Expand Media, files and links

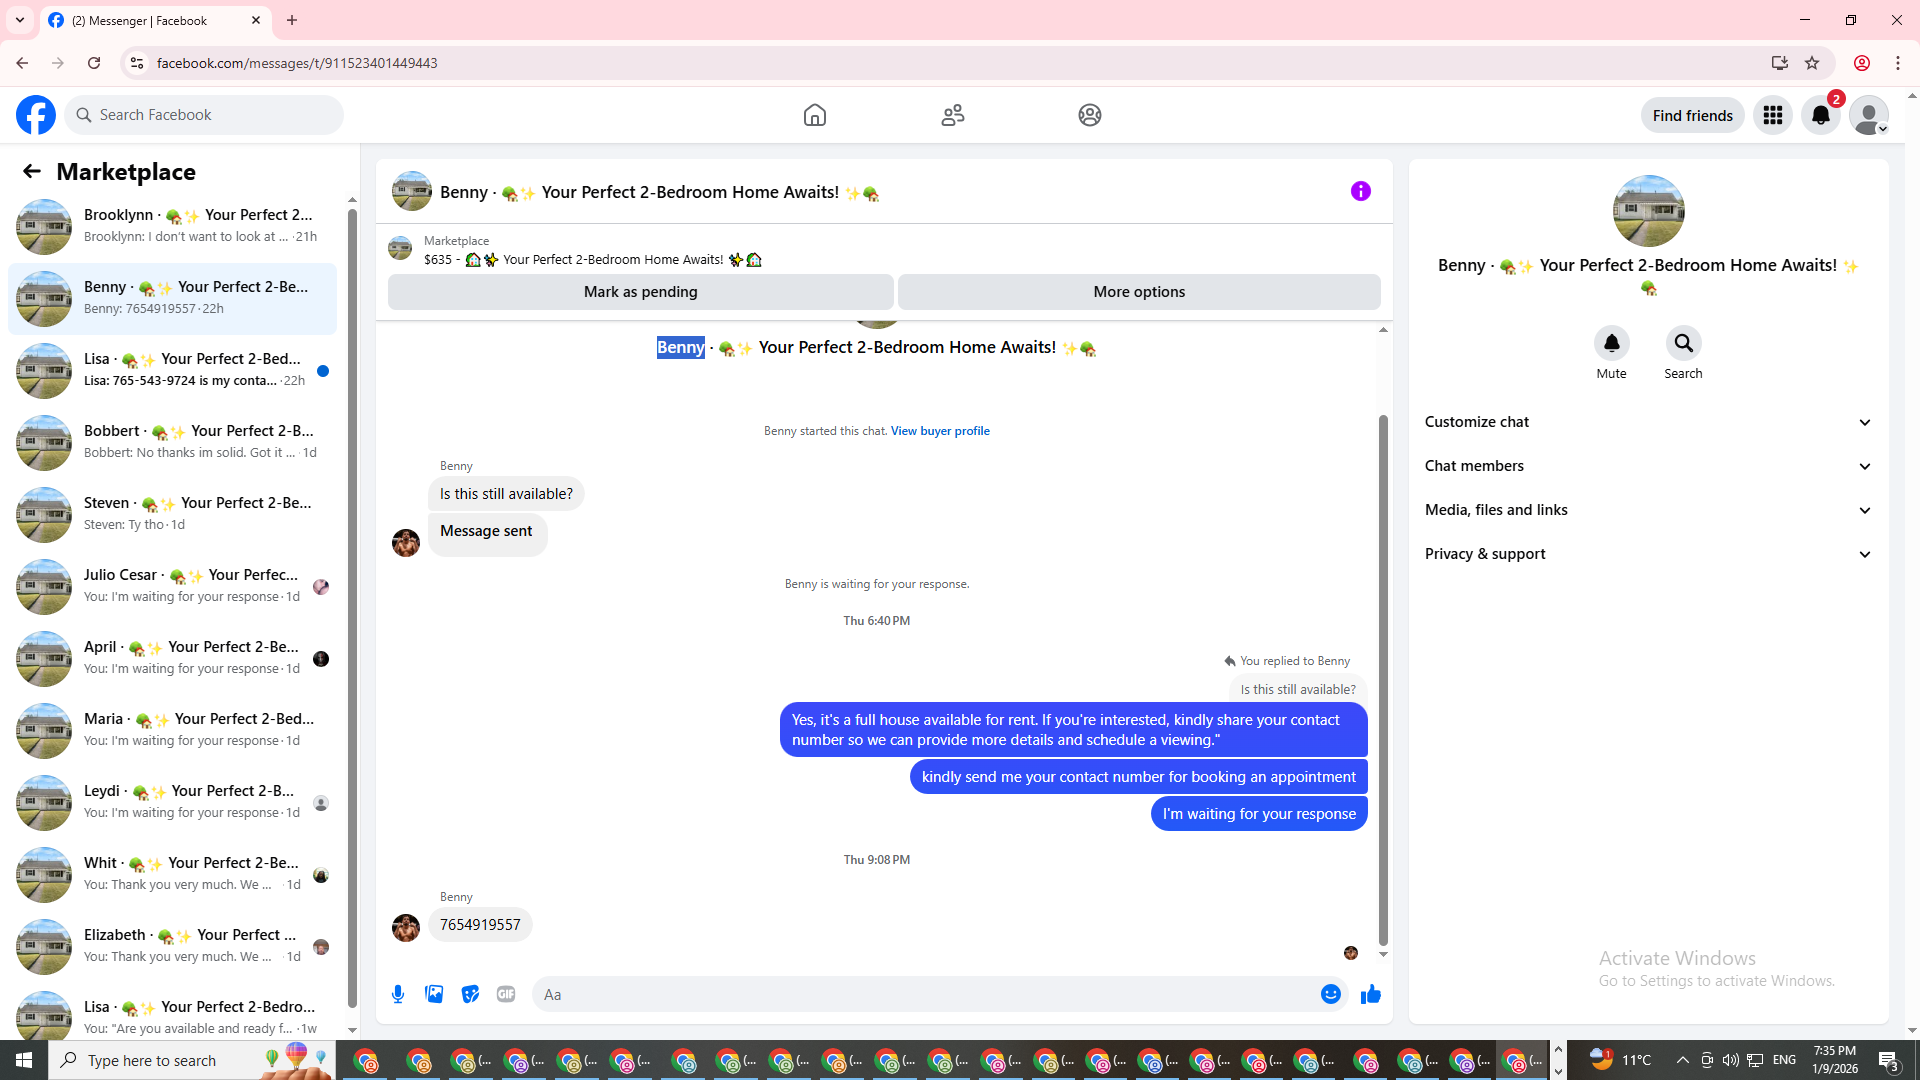click(x=1647, y=510)
